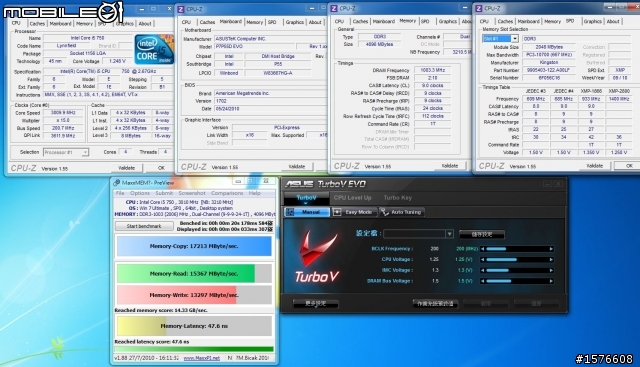The image size is (640, 367).
Task: Click Validate in the CPU-Z Mainboard window
Action: [297, 167]
